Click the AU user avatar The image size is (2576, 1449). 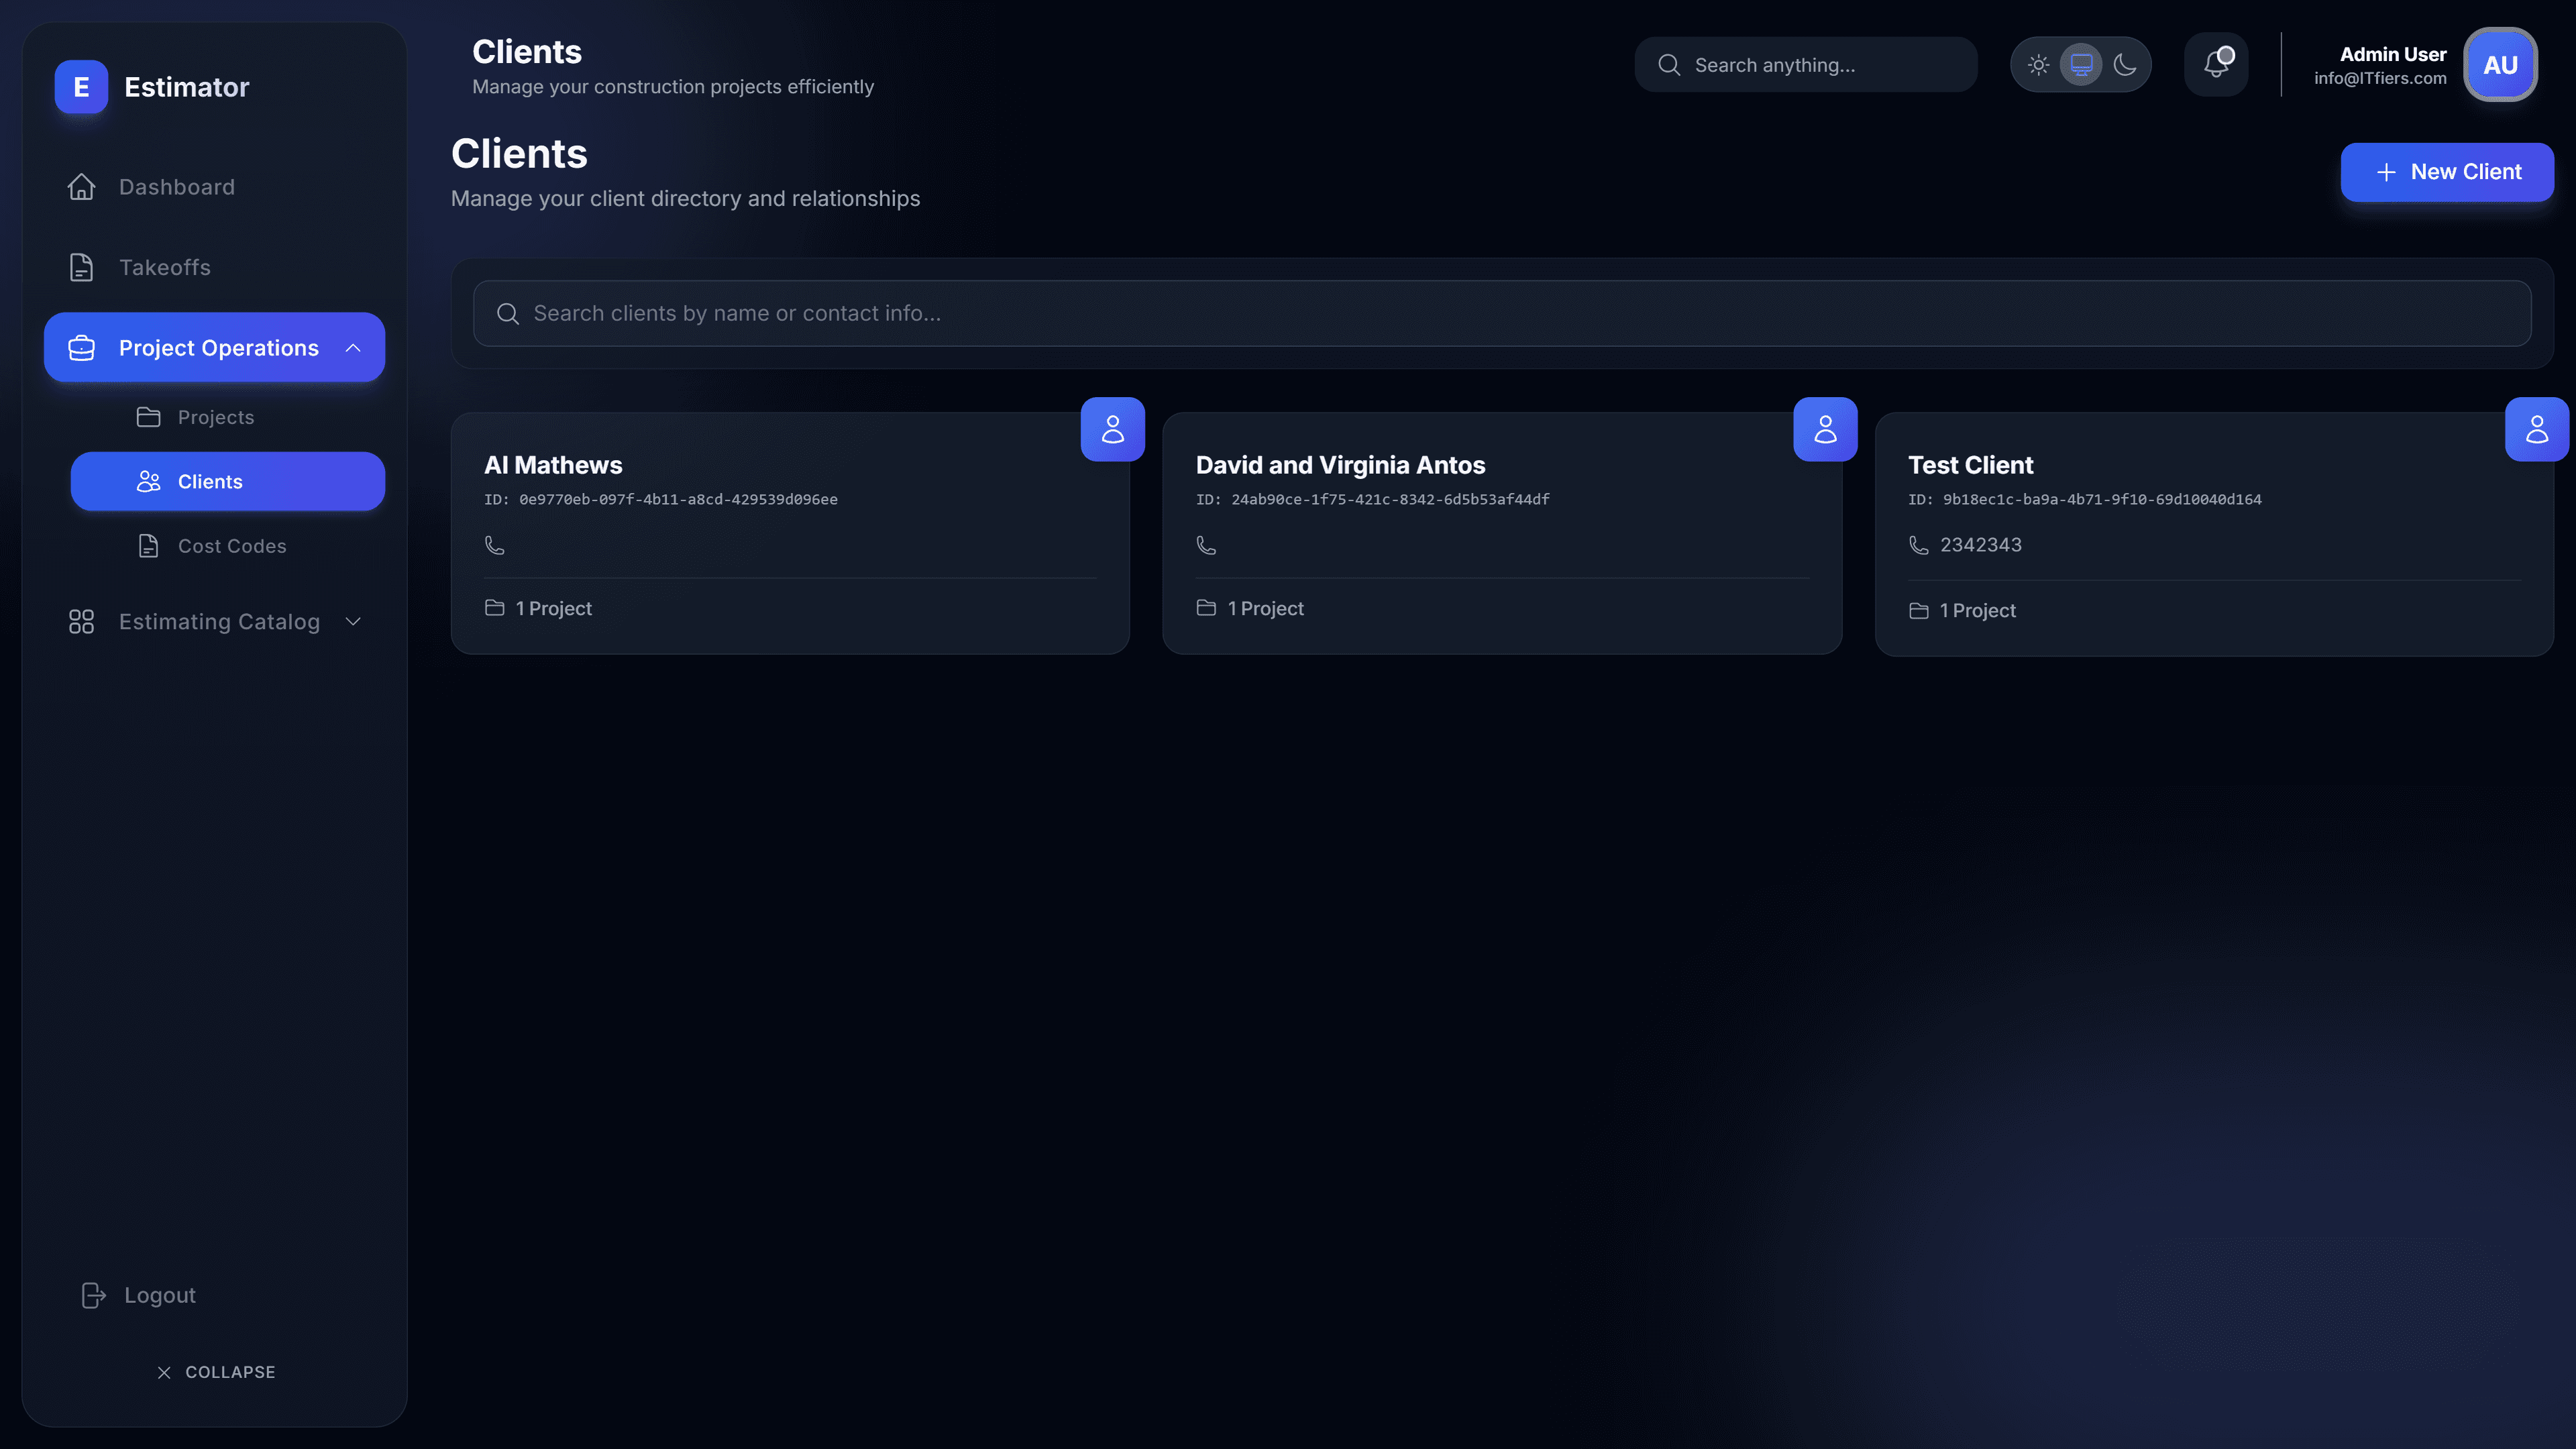pyautogui.click(x=2500, y=65)
